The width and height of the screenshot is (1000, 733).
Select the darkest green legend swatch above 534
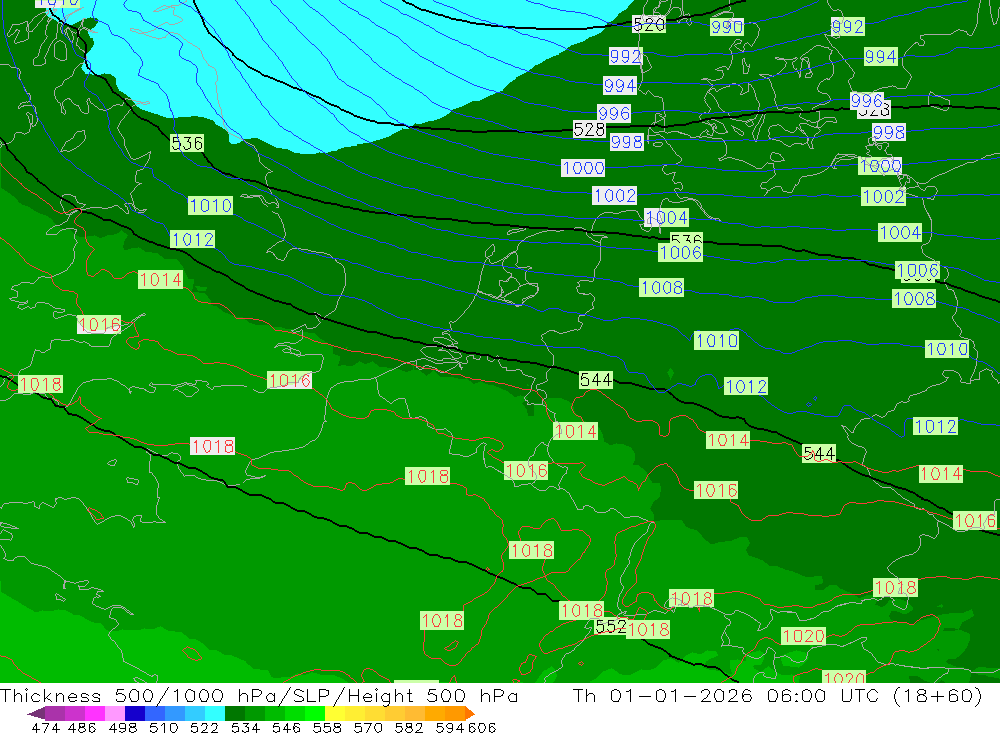click(x=235, y=713)
